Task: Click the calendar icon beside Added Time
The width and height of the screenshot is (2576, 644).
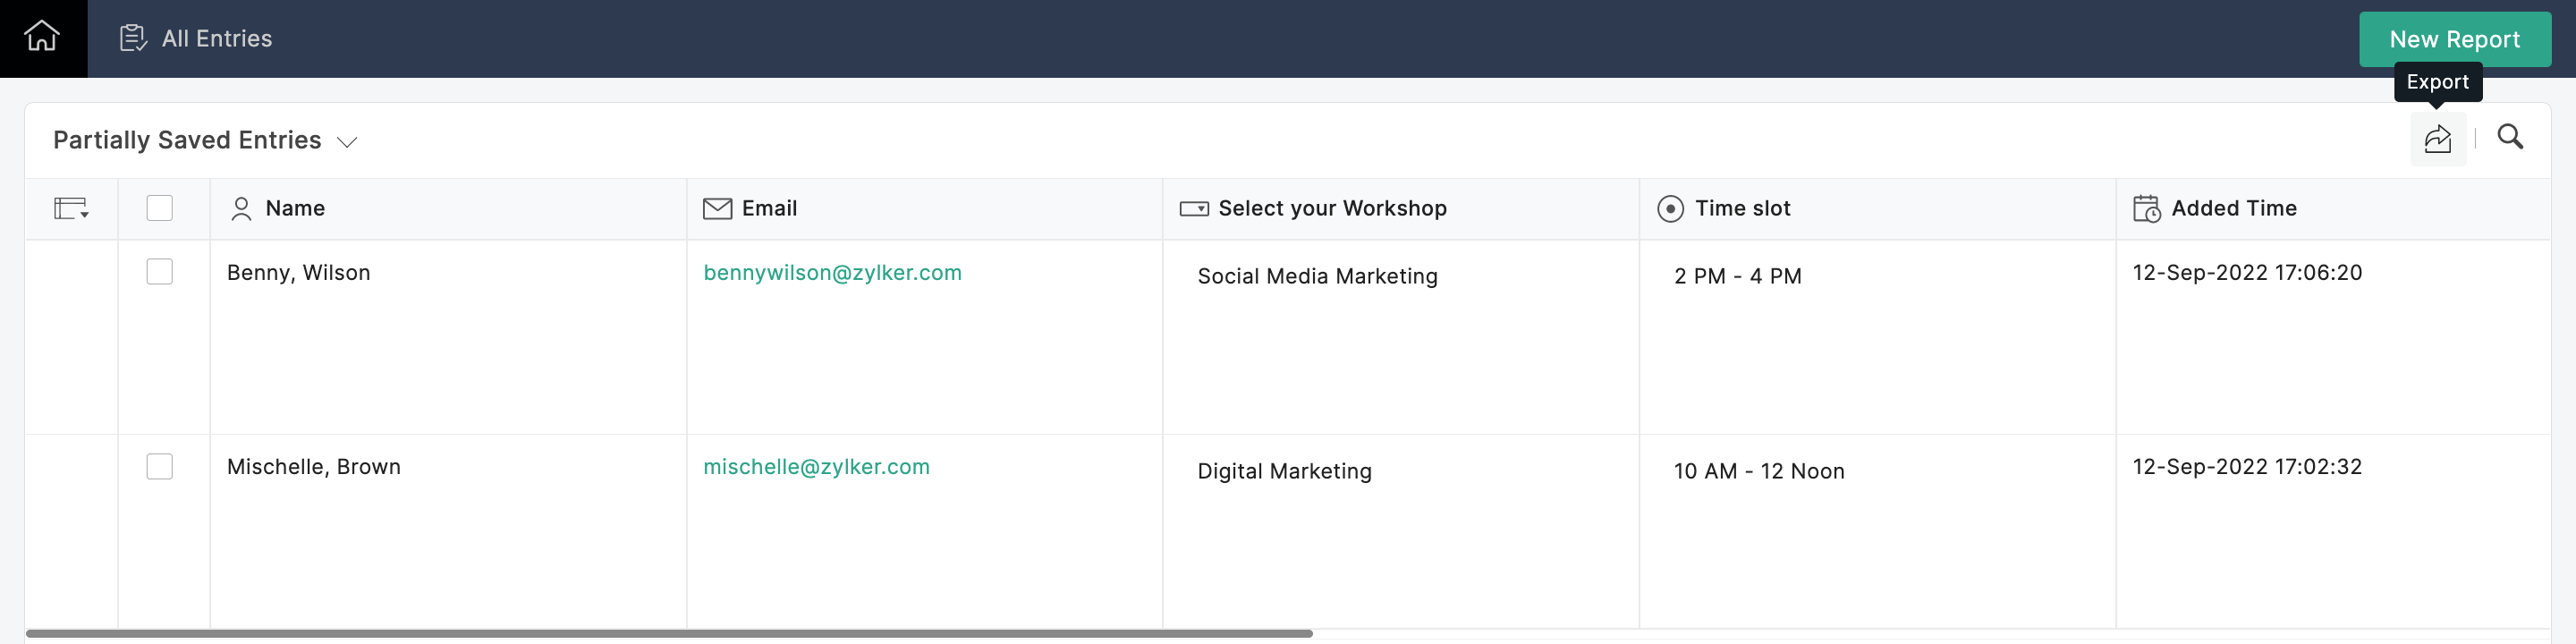Action: (x=2146, y=208)
